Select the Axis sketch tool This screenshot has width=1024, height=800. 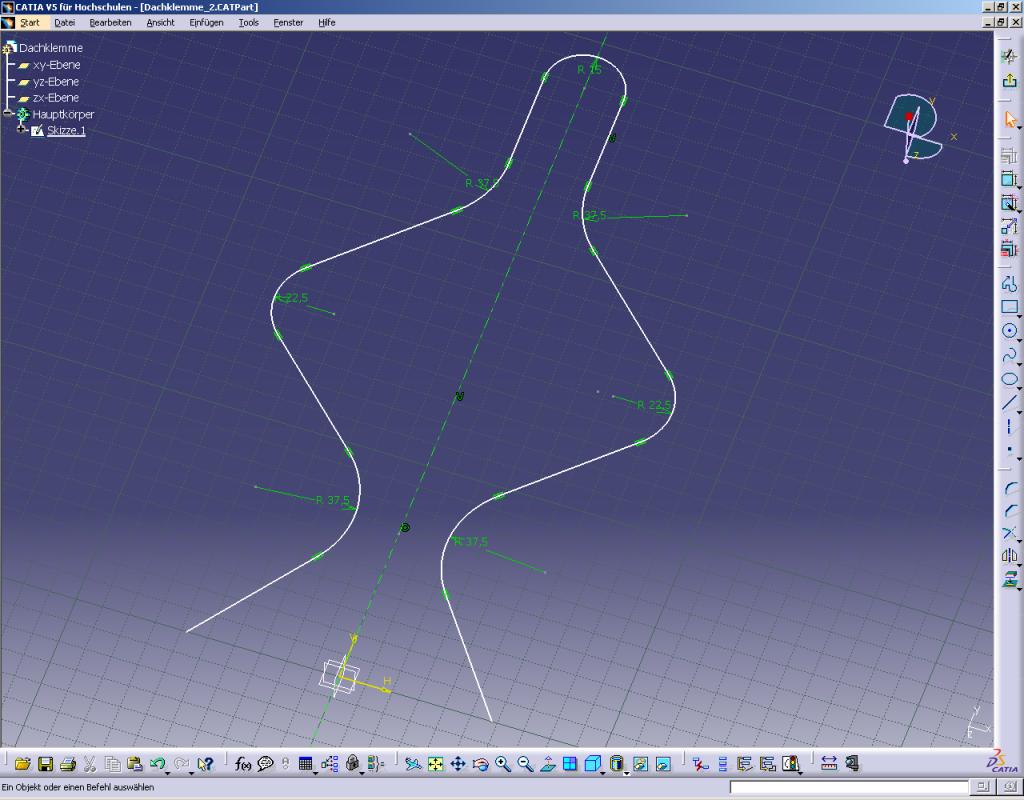[1009, 426]
